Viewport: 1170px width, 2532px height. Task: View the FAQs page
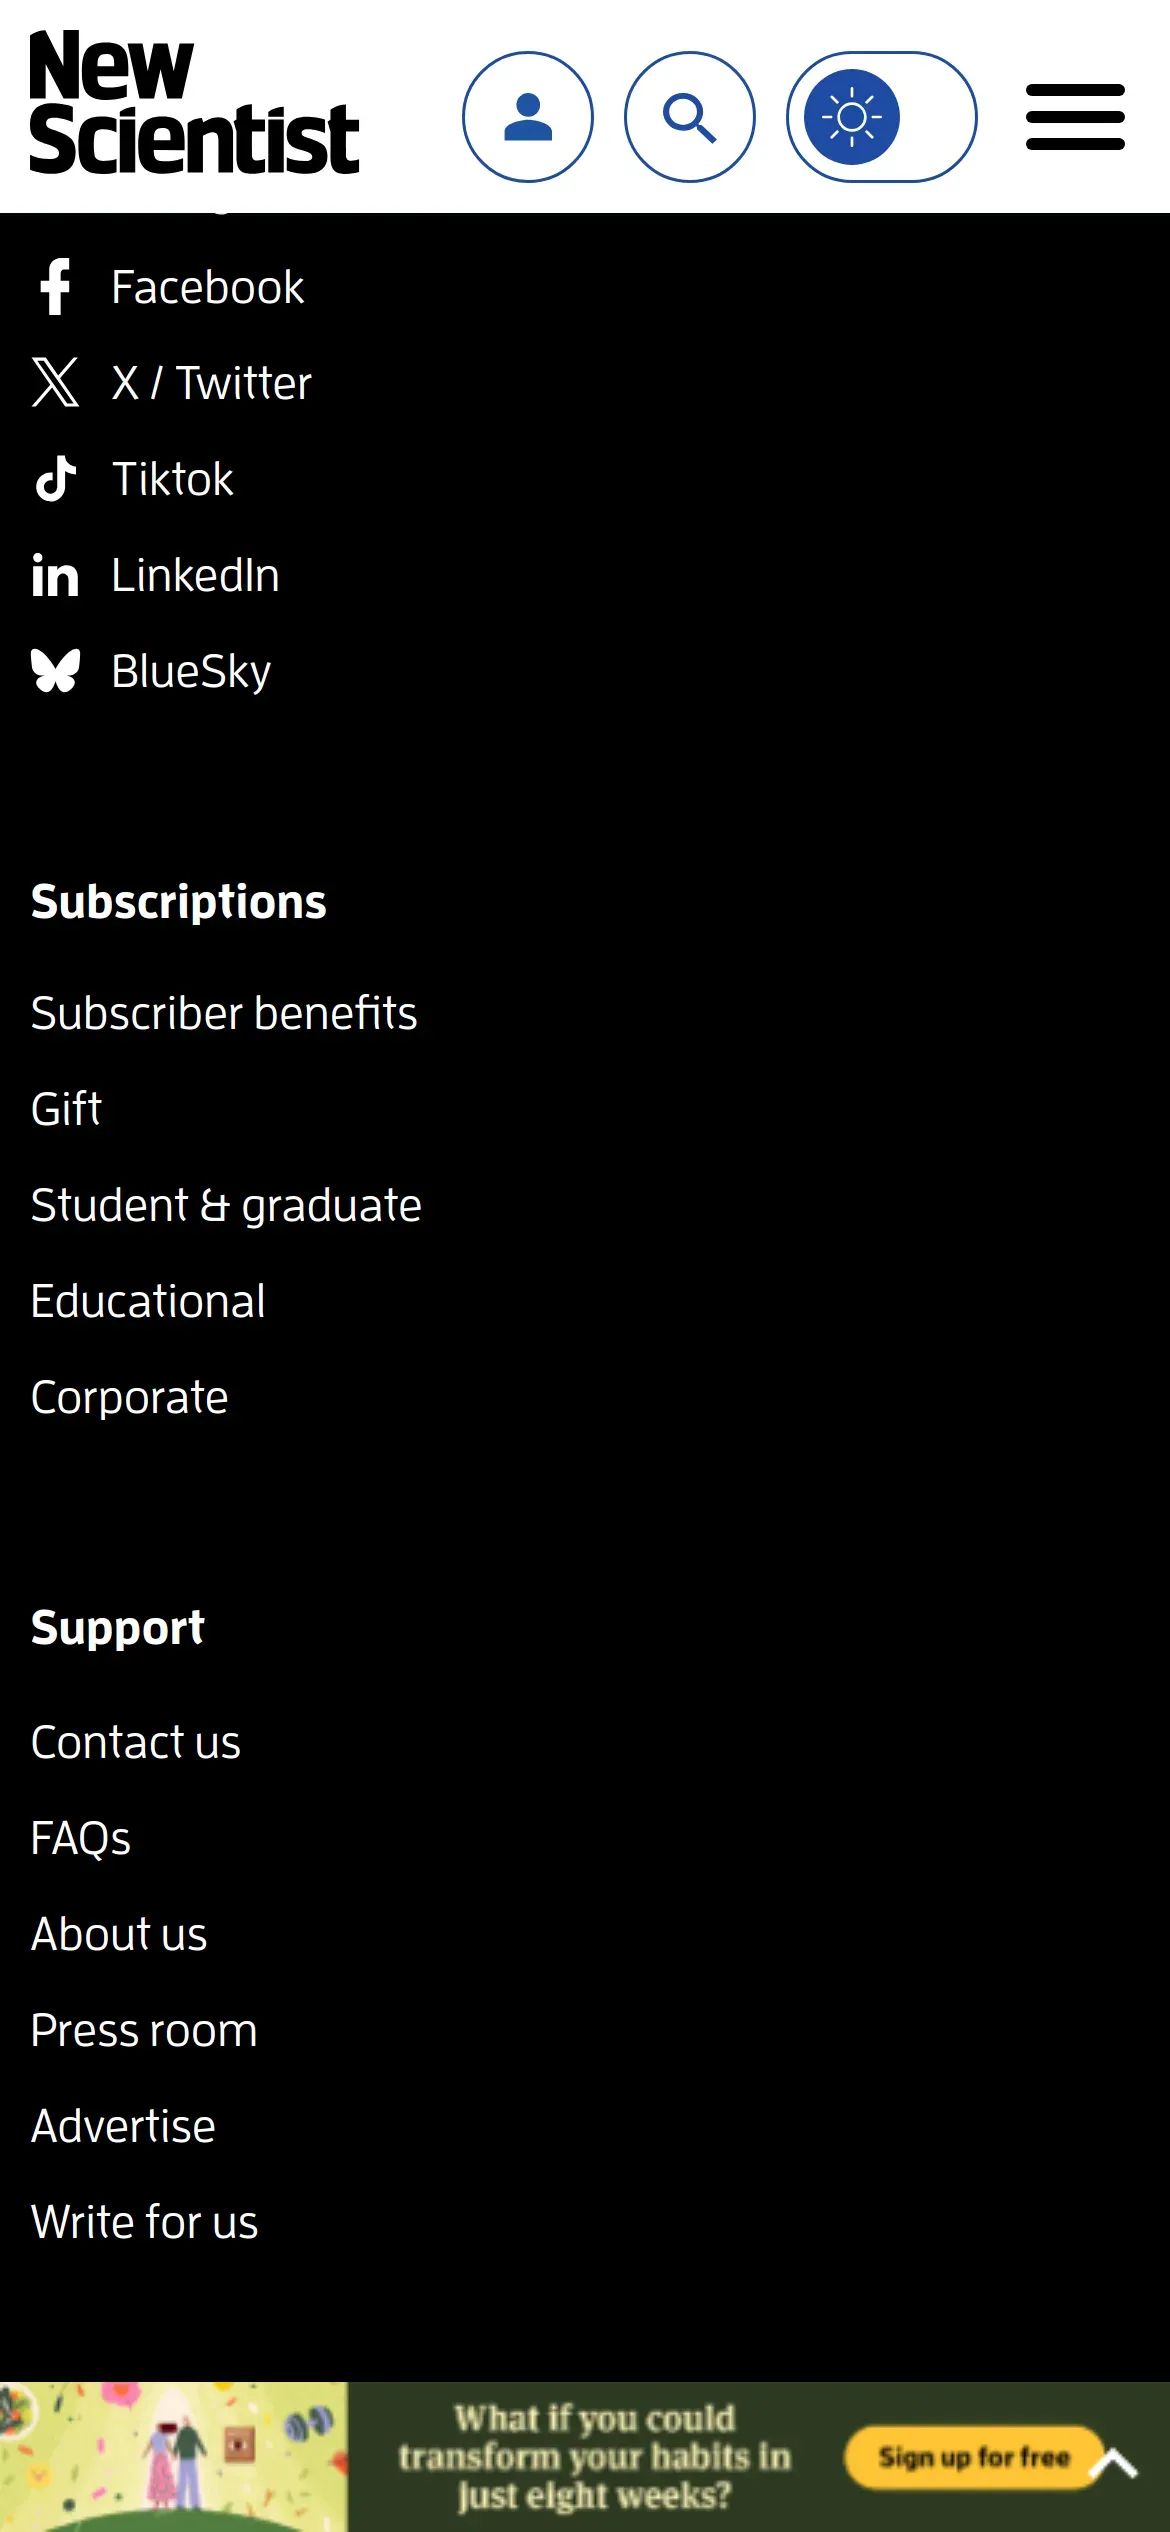81,1838
